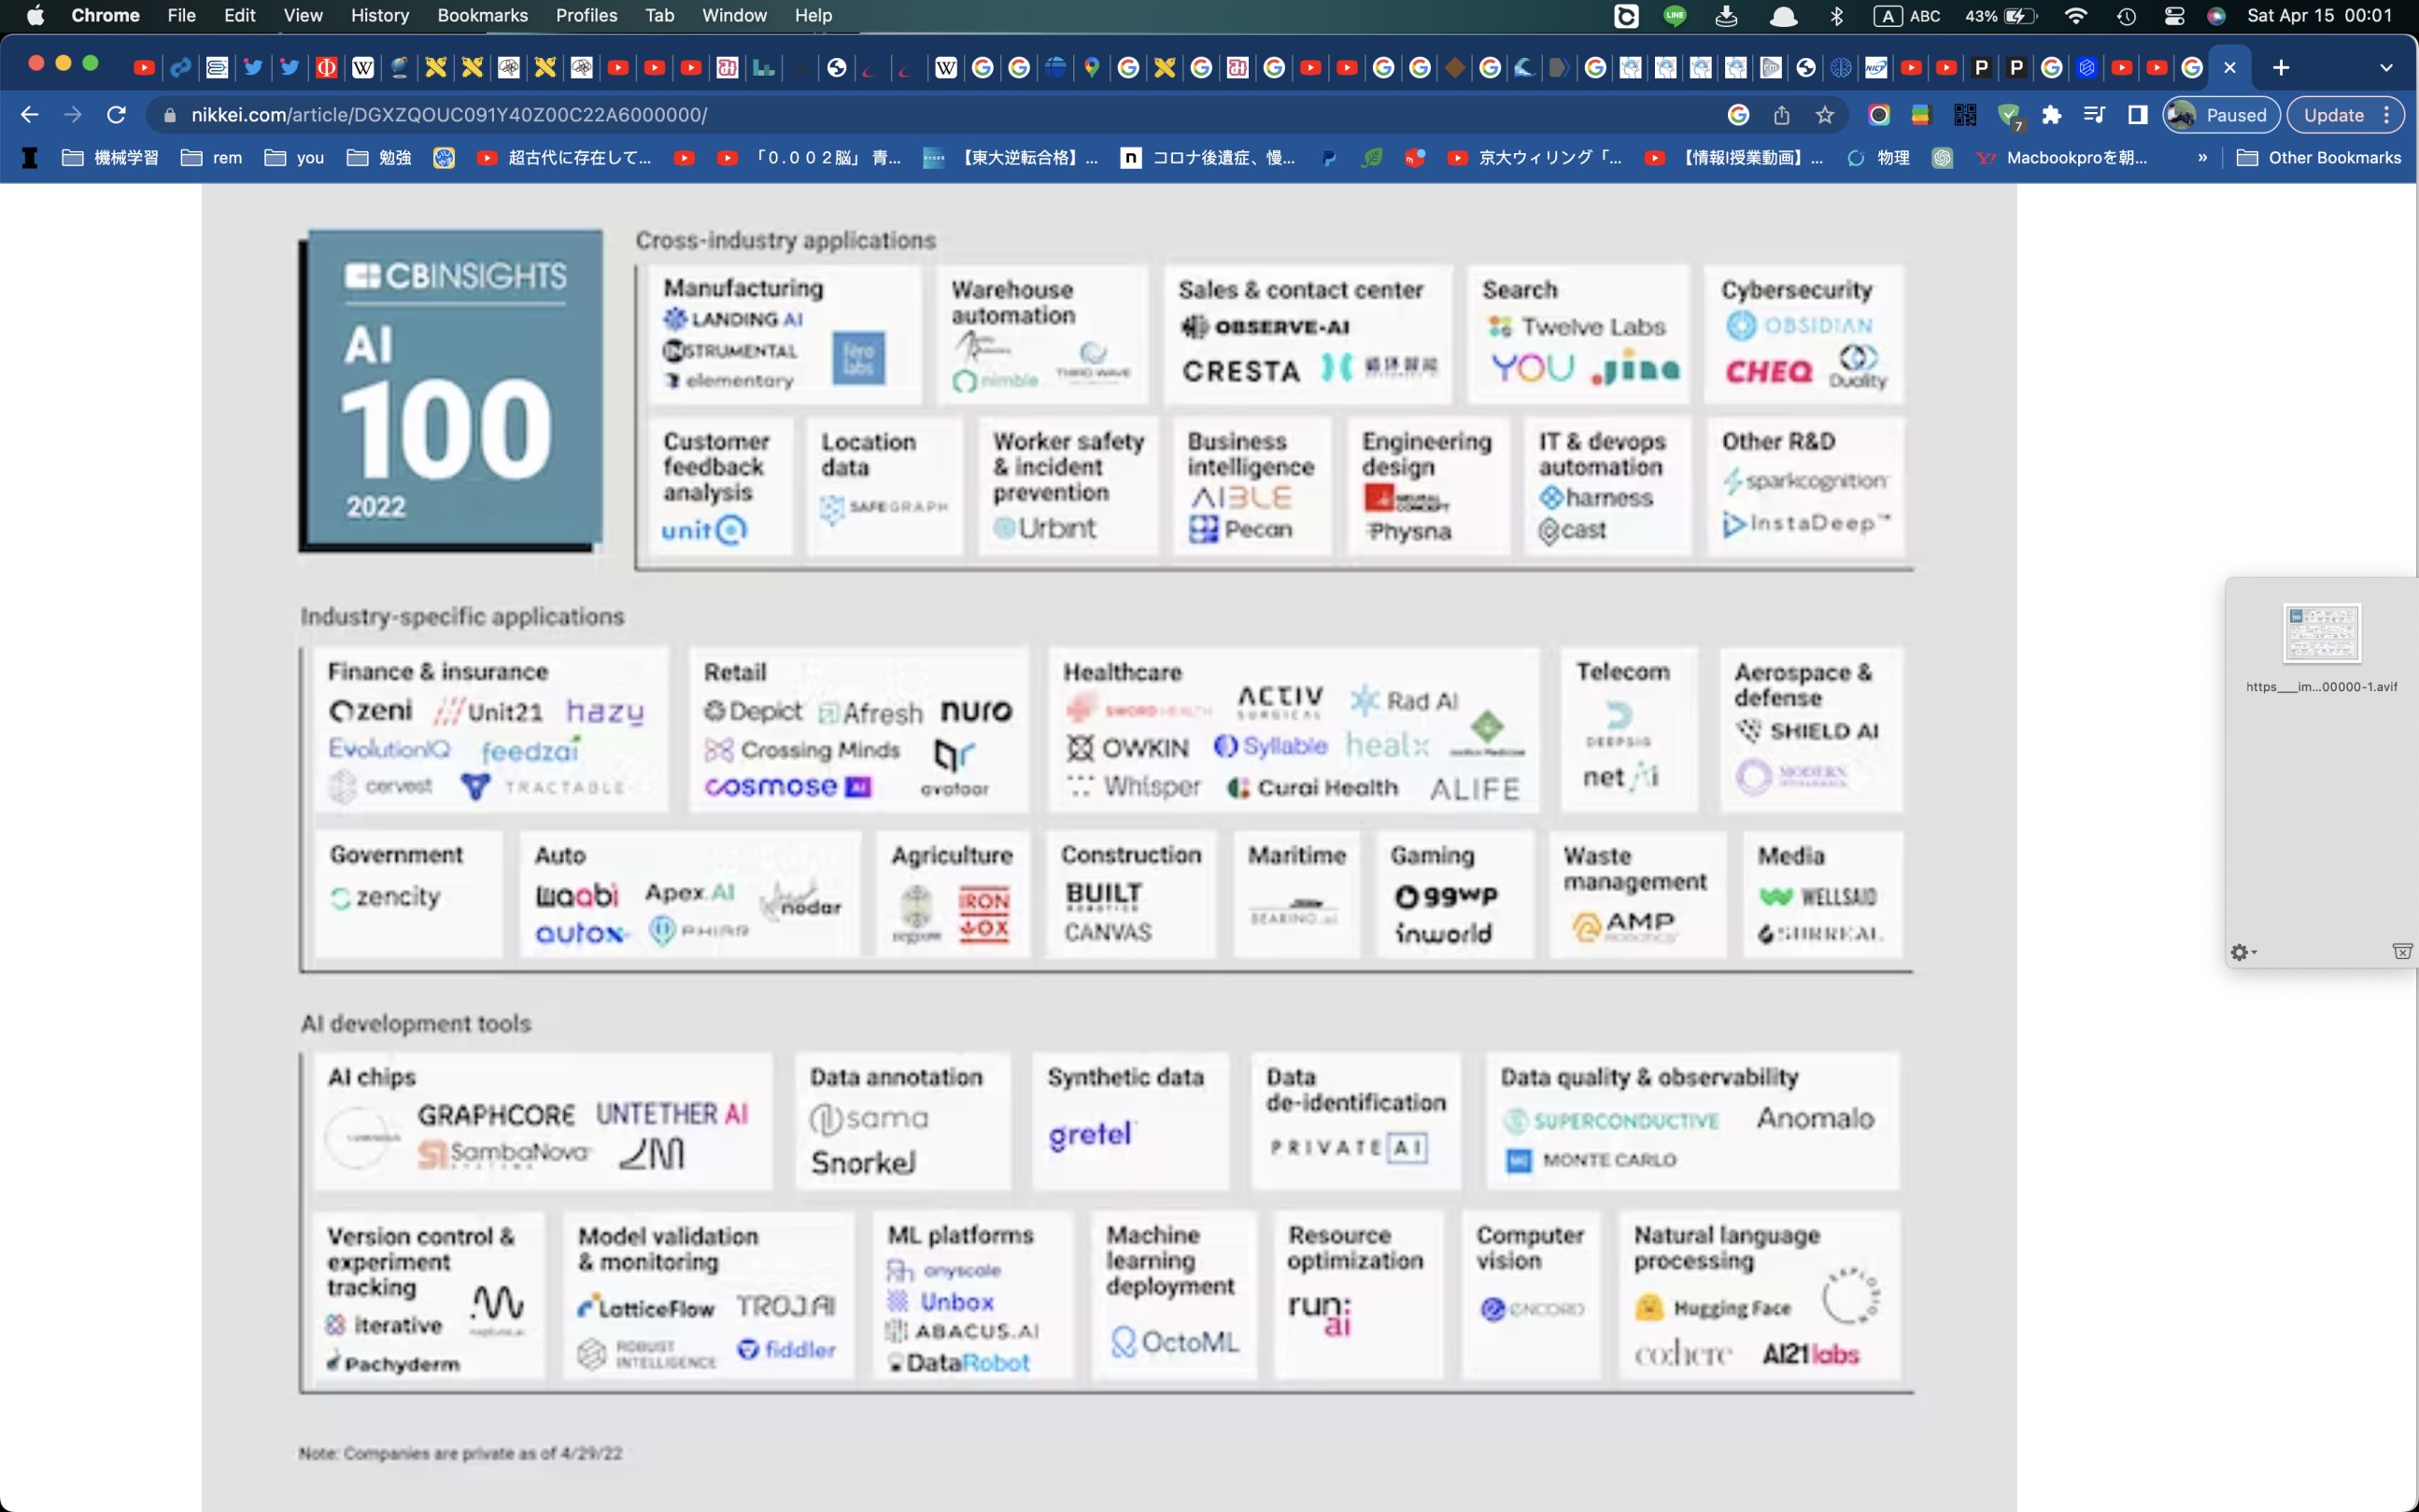Image resolution: width=2419 pixels, height=1512 pixels.
Task: Open the shelf gear settings dropdown
Action: (2243, 952)
